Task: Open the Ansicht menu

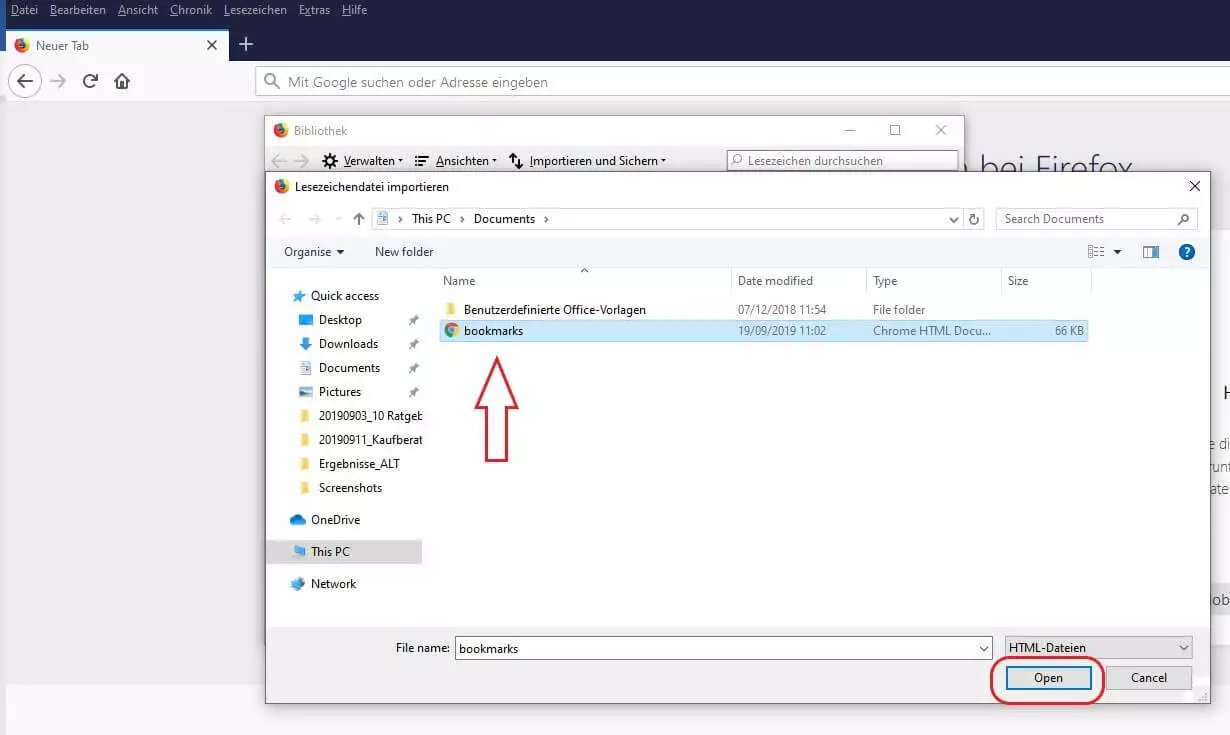Action: [x=138, y=10]
